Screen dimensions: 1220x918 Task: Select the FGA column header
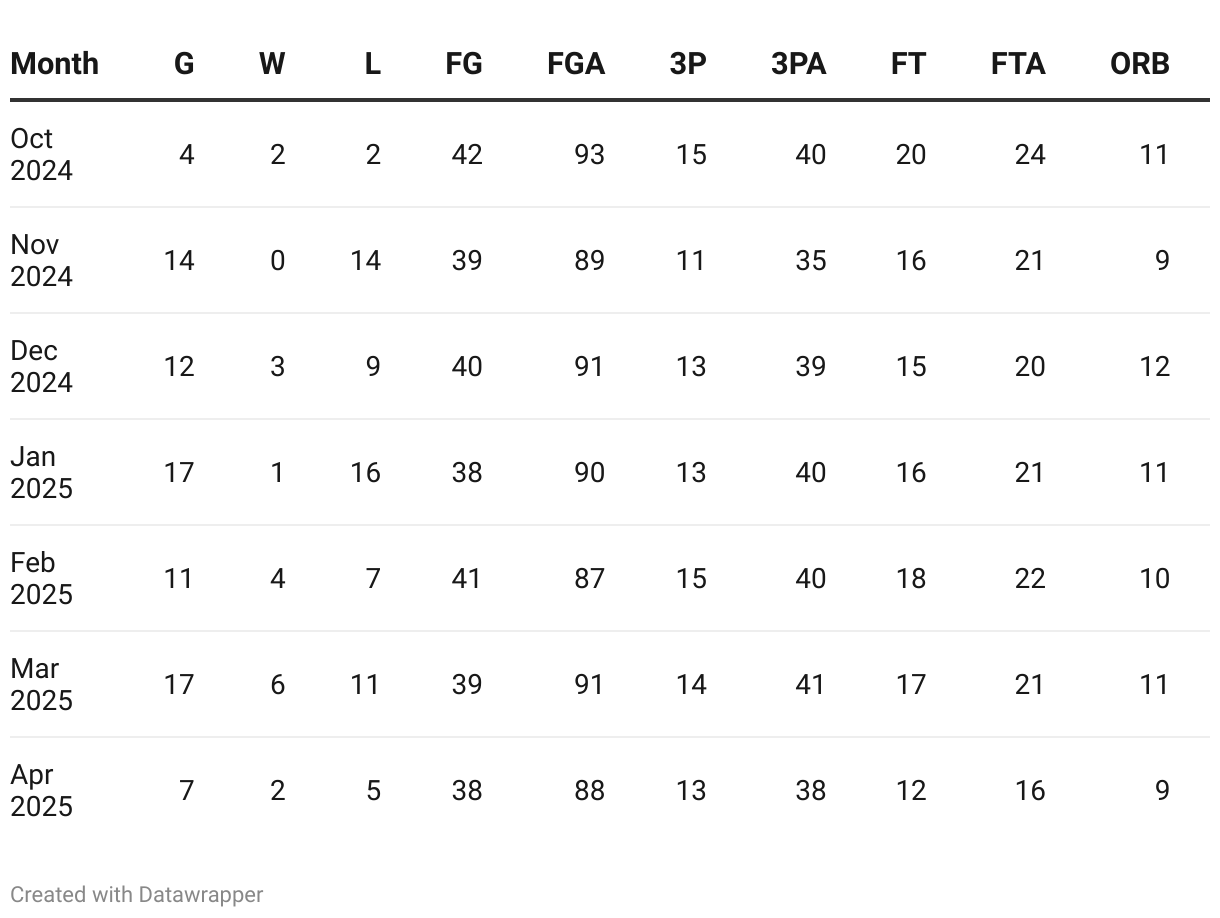tap(576, 64)
